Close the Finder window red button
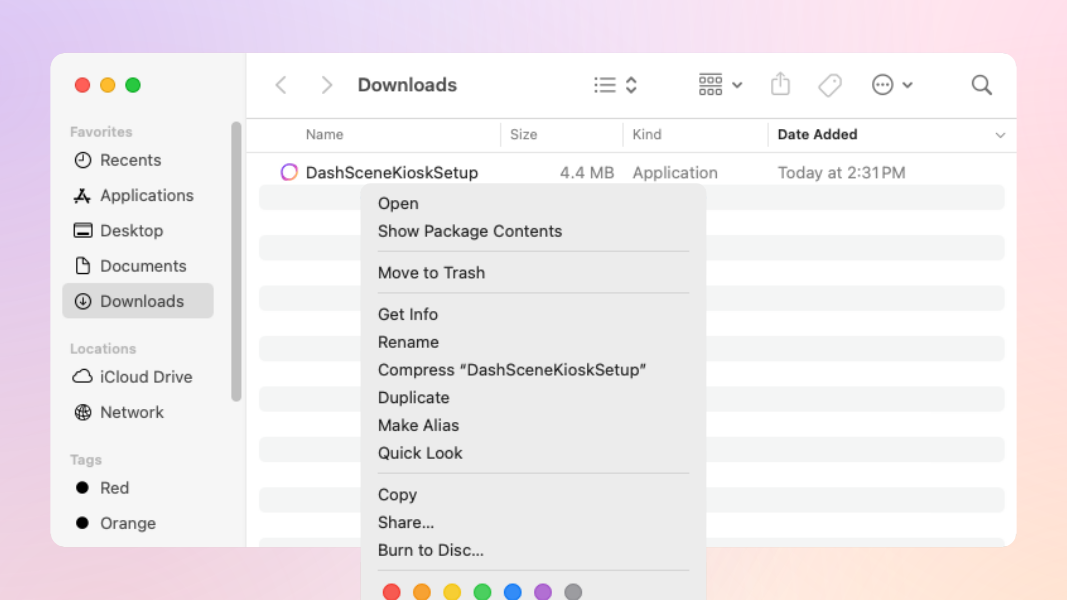The image size is (1067, 600). pyautogui.click(x=82, y=85)
